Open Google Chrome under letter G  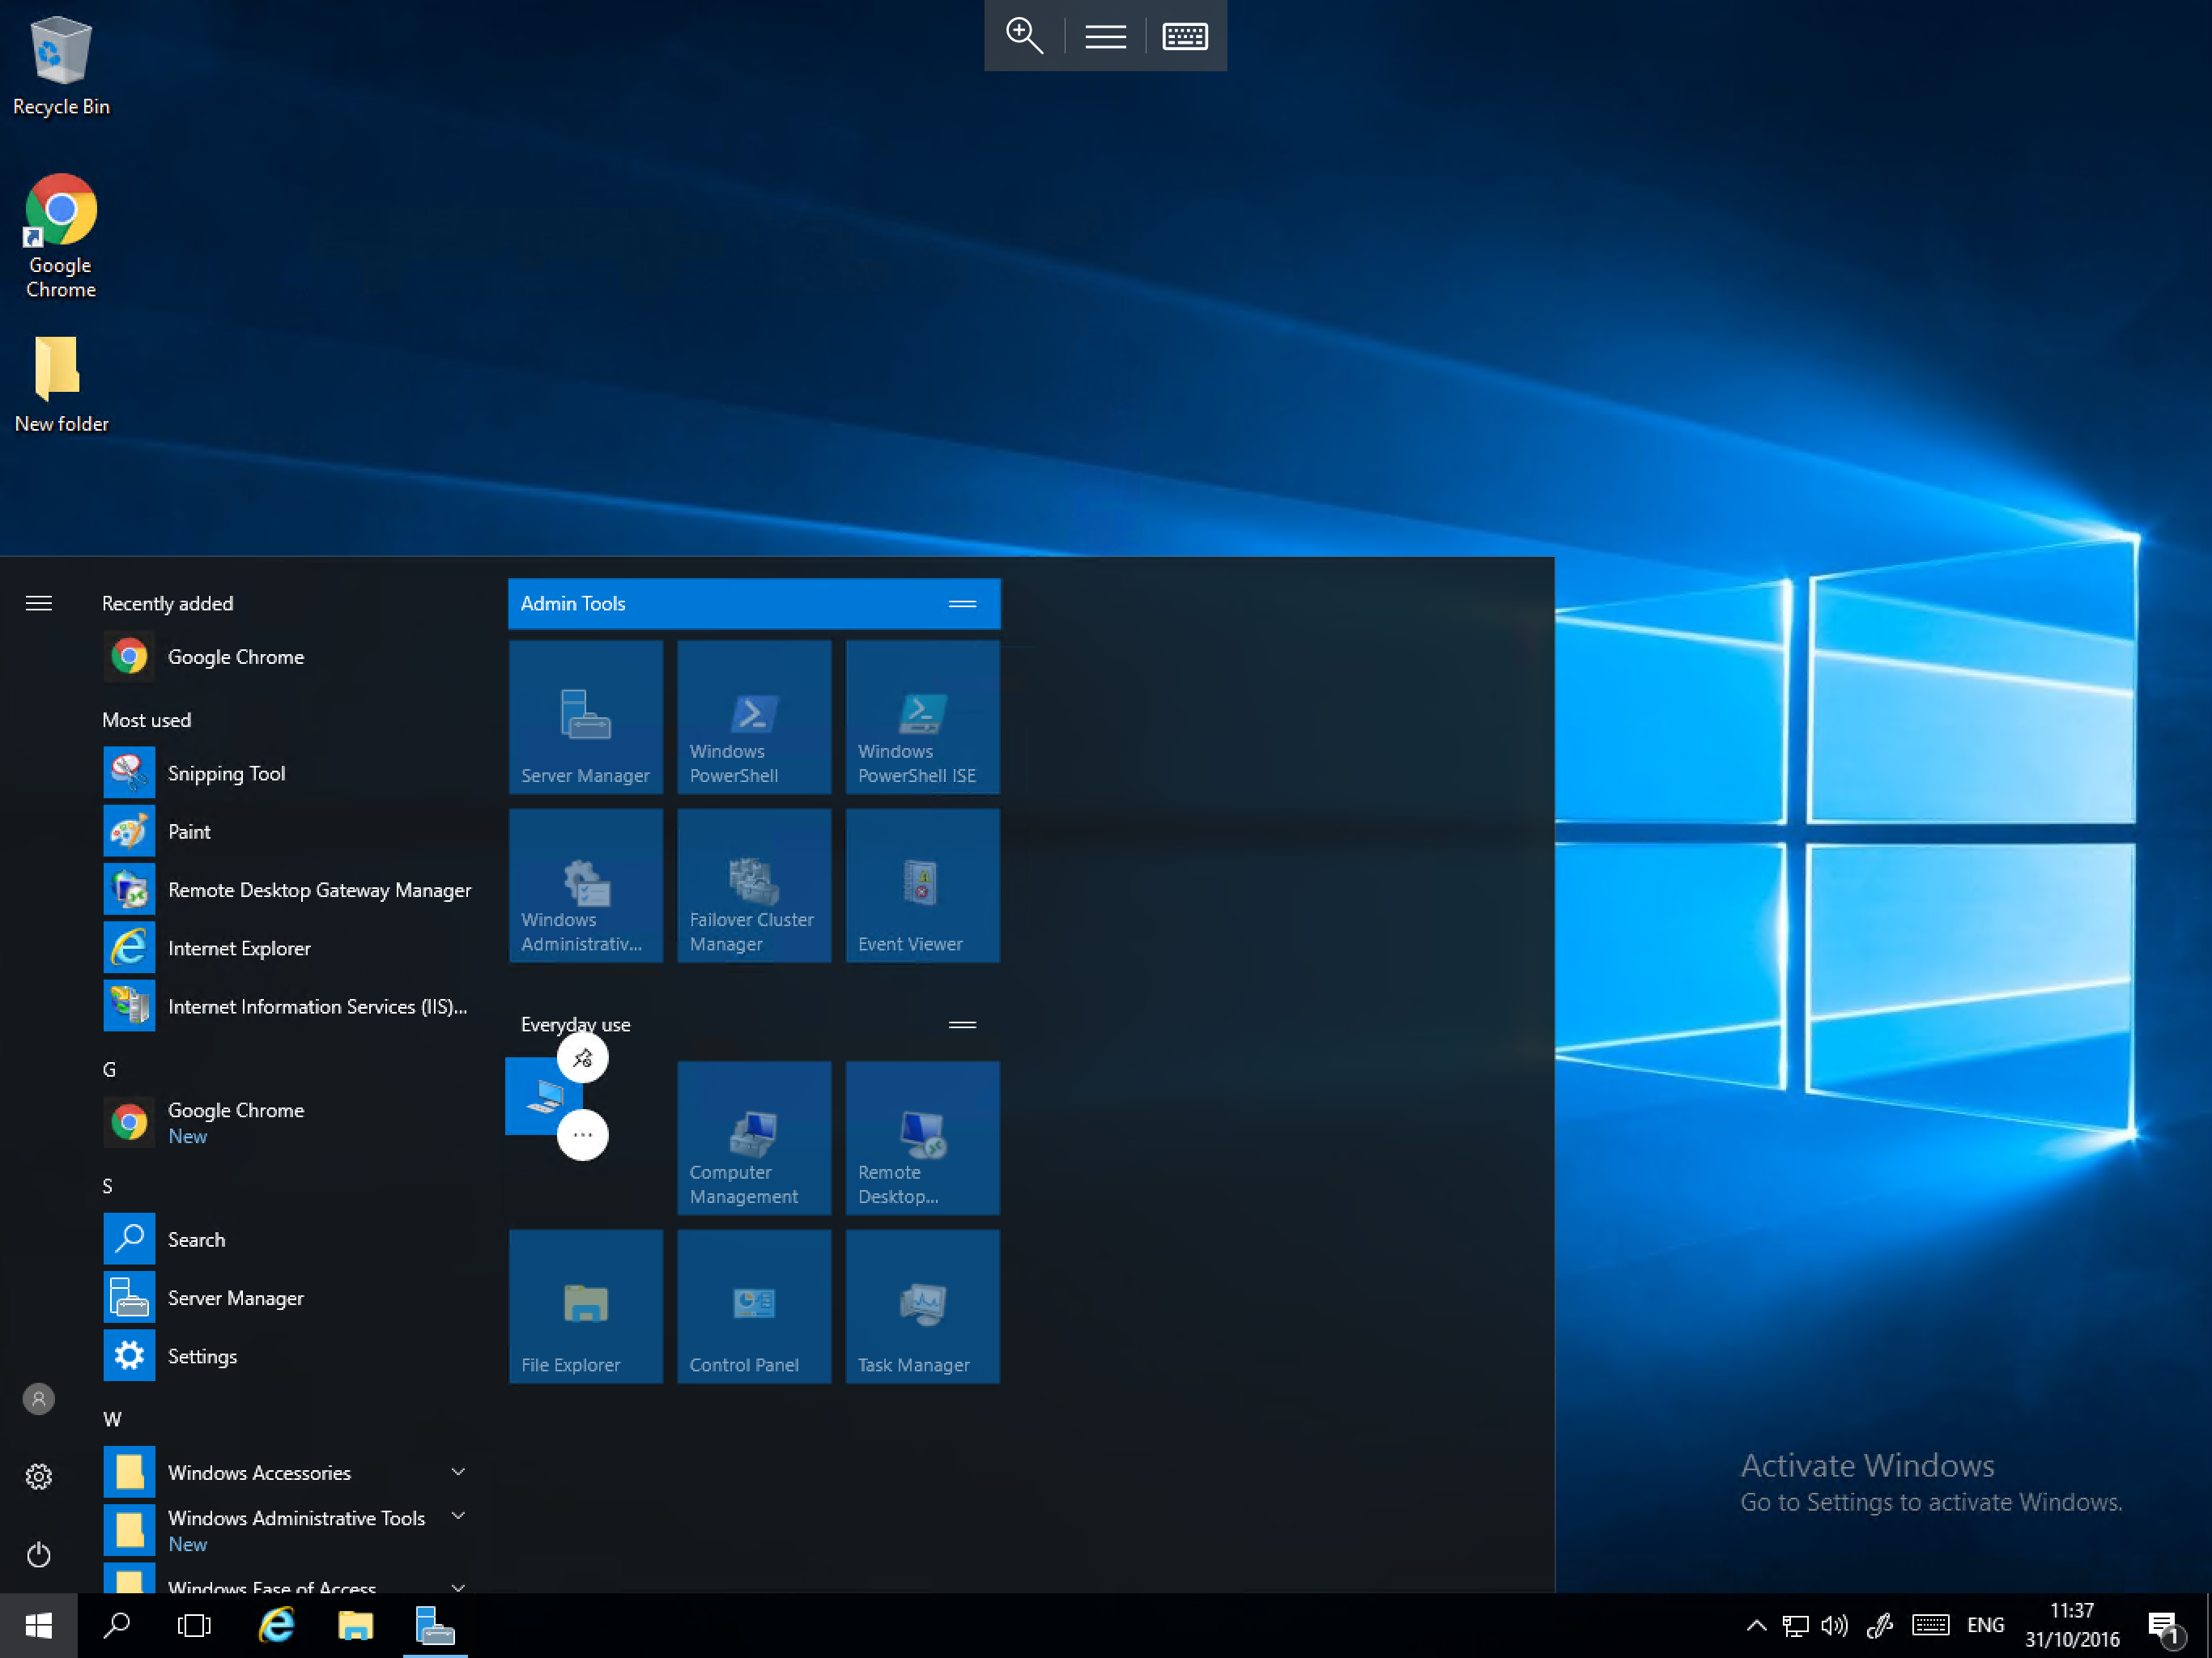pos(289,1122)
